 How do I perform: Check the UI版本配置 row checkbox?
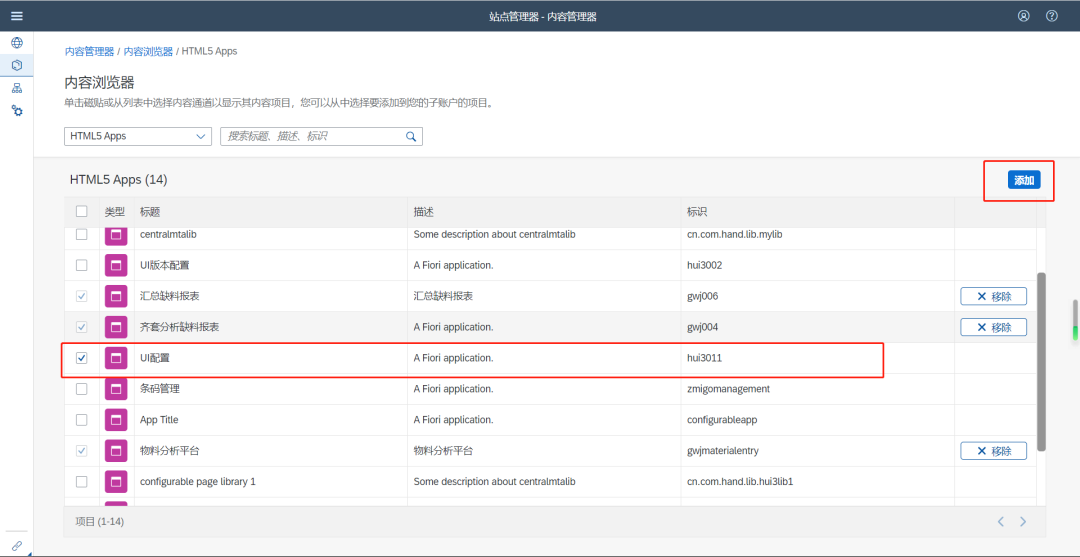point(81,265)
